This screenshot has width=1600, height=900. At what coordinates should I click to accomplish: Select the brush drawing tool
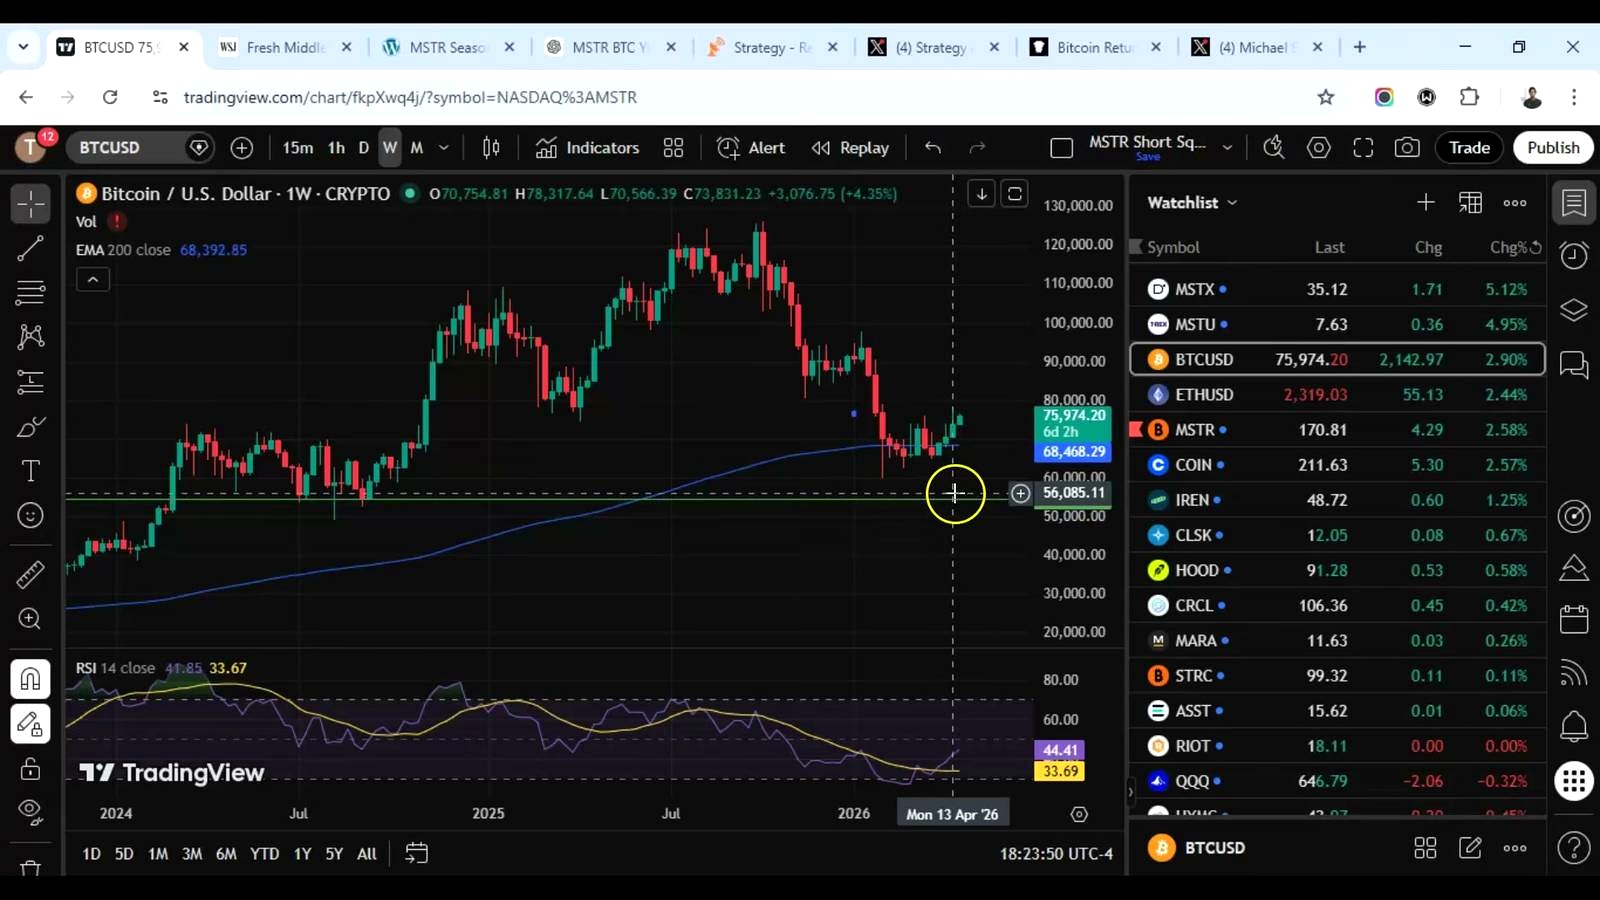point(30,427)
